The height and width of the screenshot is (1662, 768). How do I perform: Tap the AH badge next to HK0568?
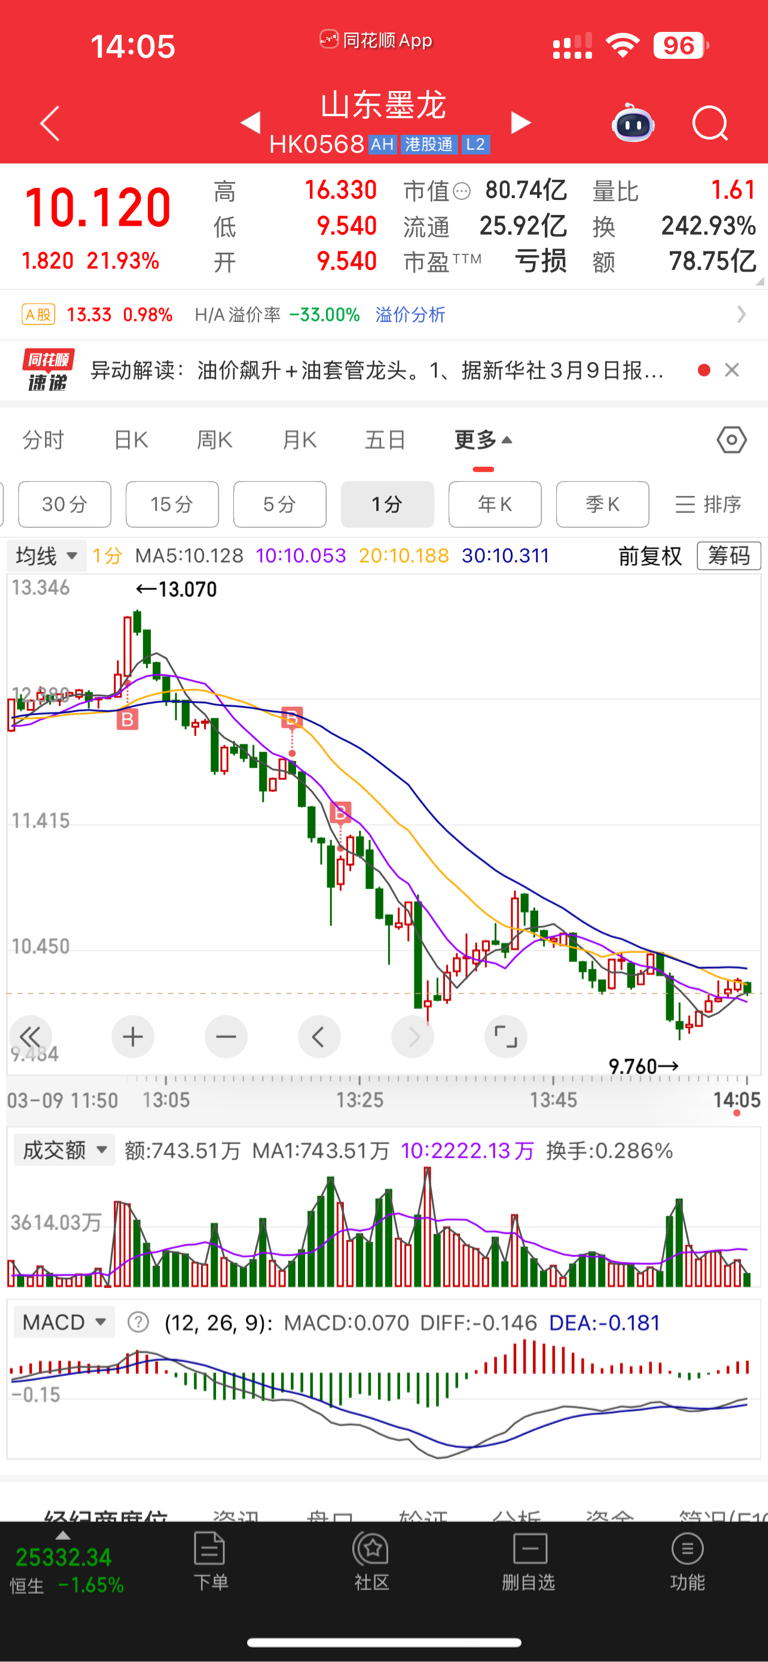(382, 145)
